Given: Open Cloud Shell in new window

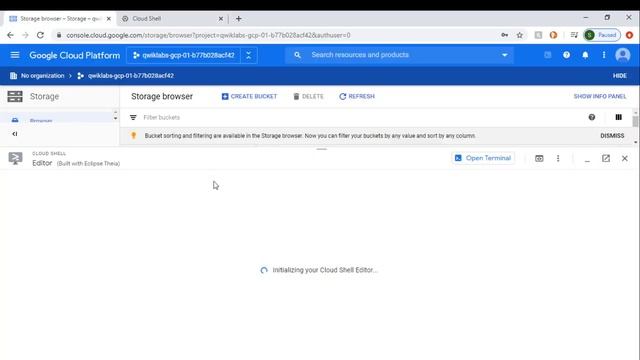Looking at the screenshot, I should pyautogui.click(x=606, y=158).
